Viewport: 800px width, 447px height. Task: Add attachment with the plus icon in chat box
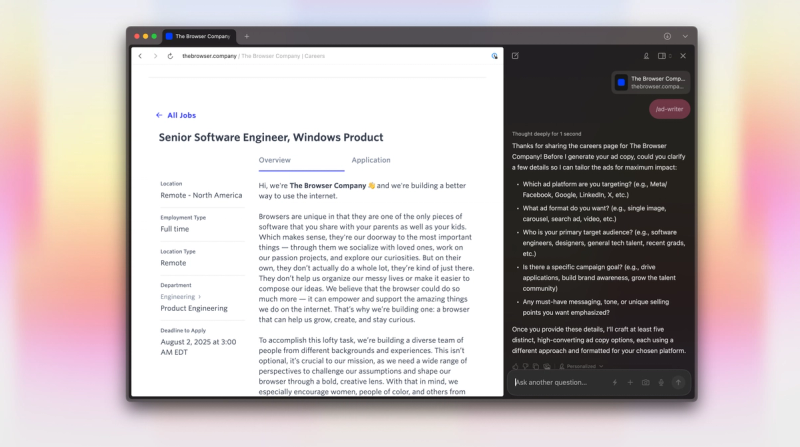(x=630, y=382)
